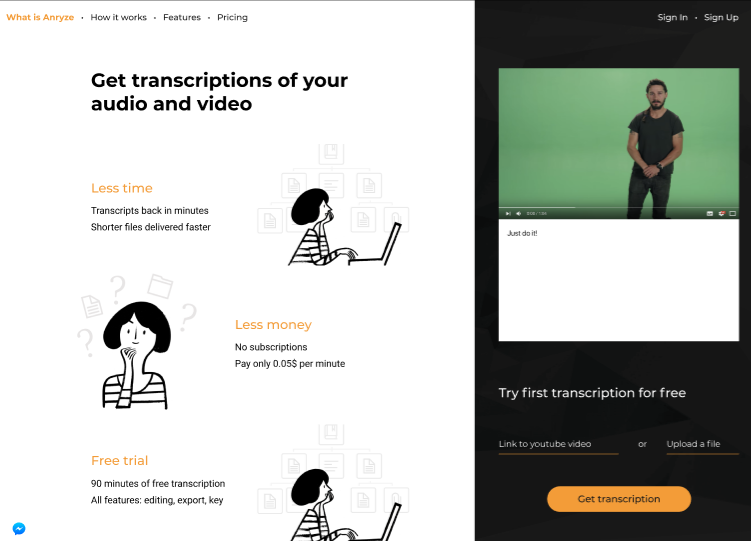The width and height of the screenshot is (751, 541).
Task: Click the 'Less money' heading
Action: click(273, 325)
